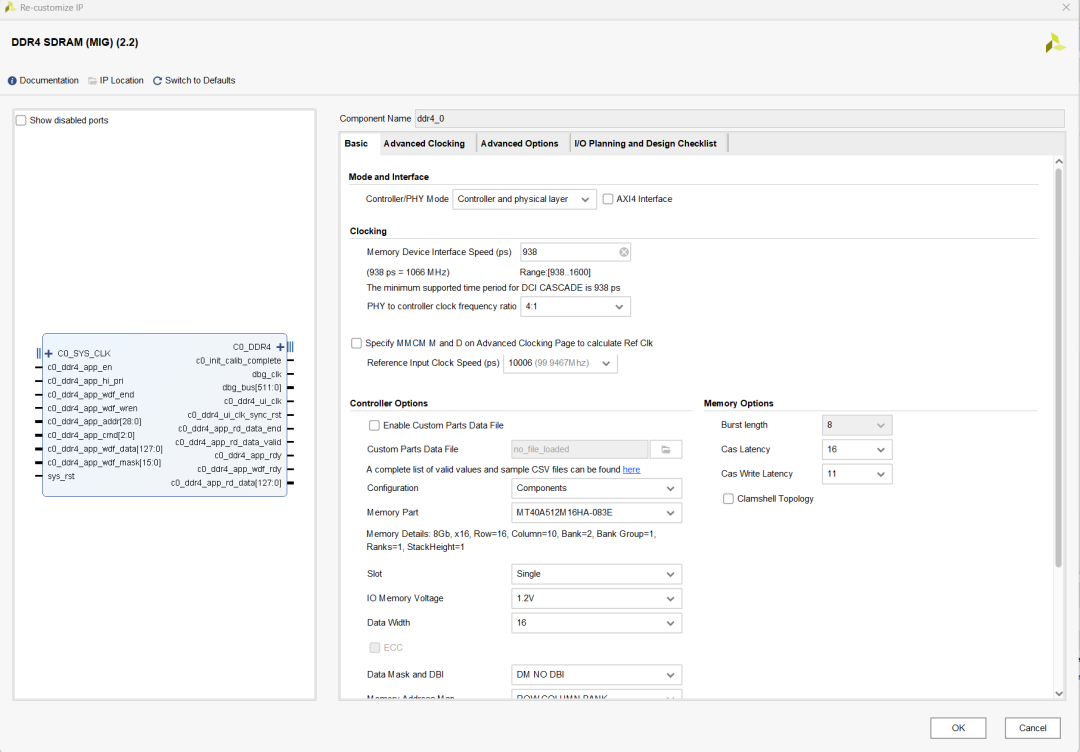Toggle Show disabled ports checkbox
This screenshot has width=1080, height=752.
coord(21,121)
